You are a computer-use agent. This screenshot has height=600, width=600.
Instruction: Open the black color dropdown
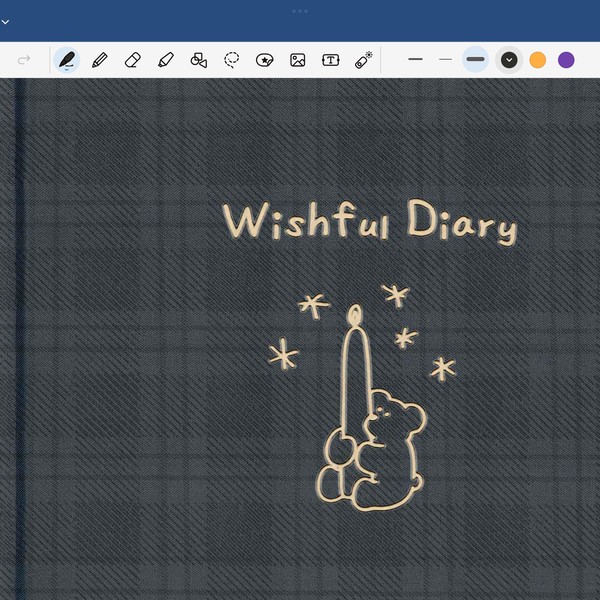[509, 60]
